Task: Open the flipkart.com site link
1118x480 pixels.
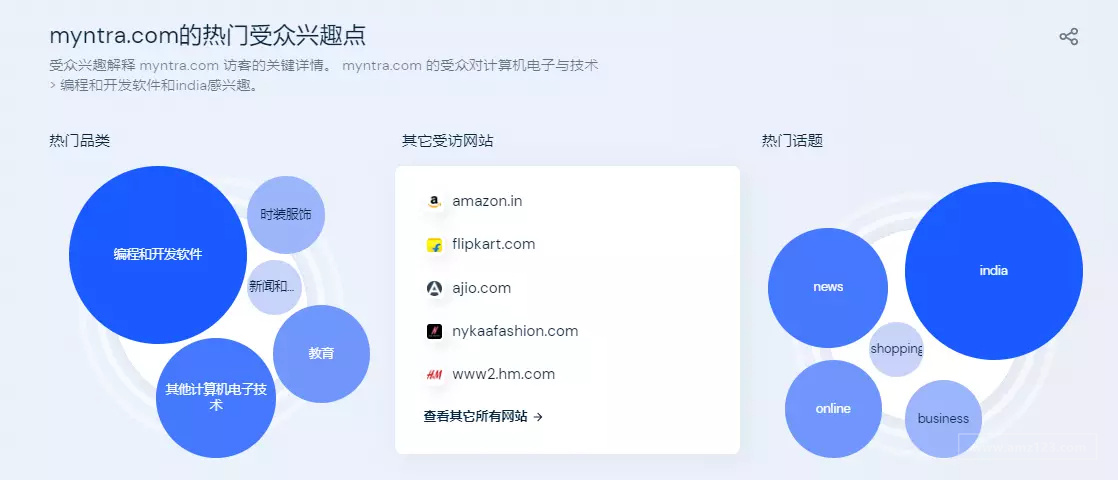Action: 493,244
